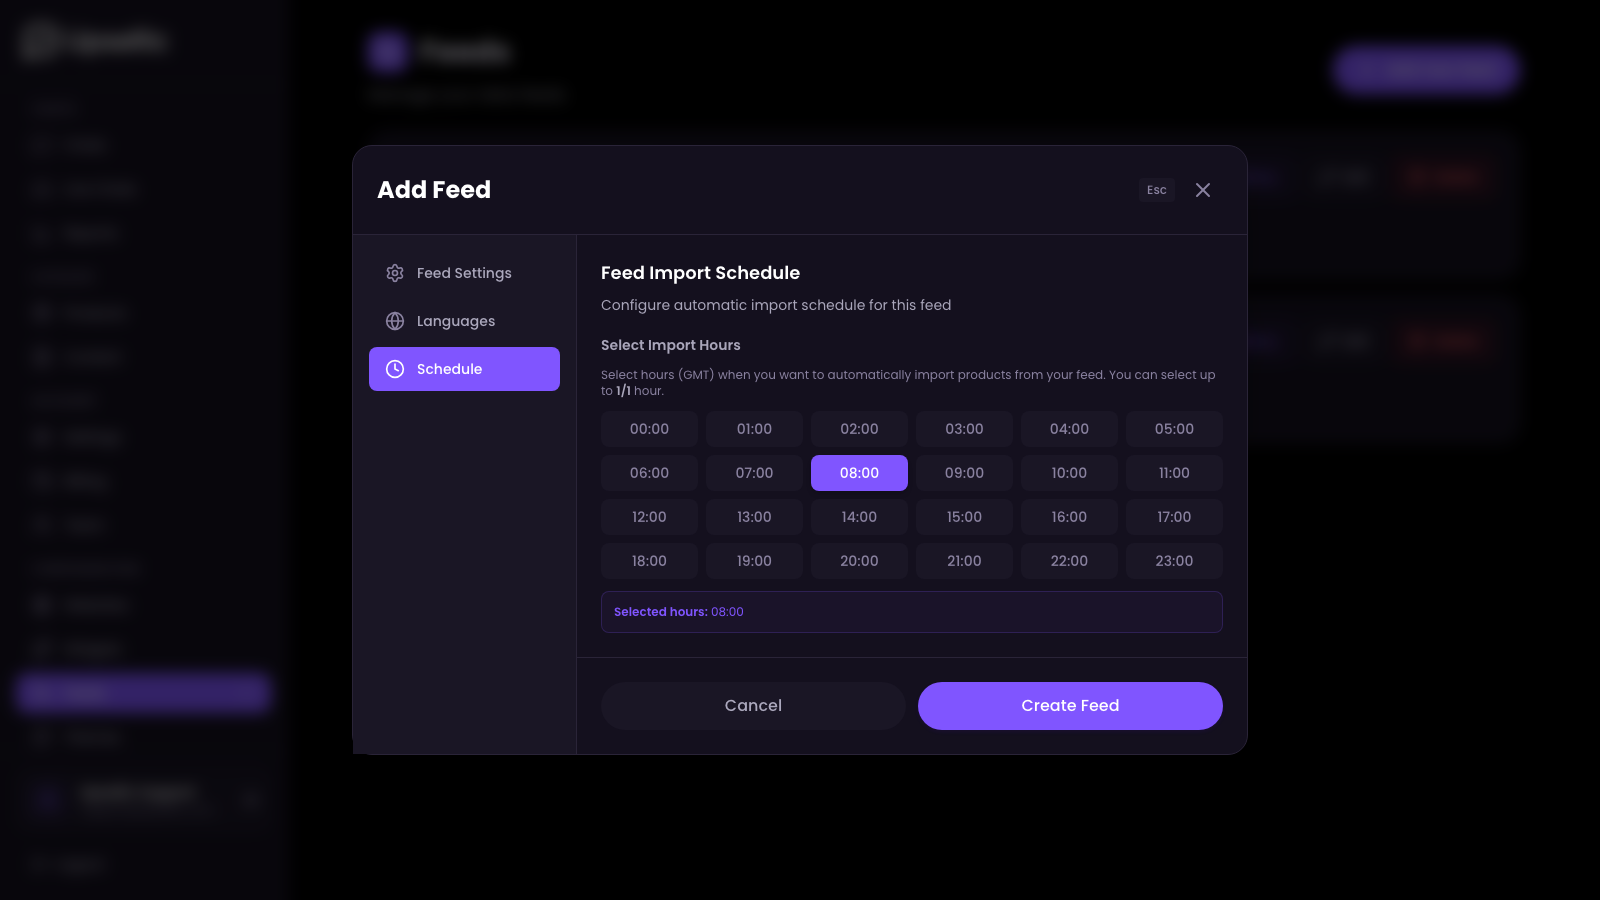Enable the 12:00 import hour
Screen dimensions: 1600x900
pos(649,517)
